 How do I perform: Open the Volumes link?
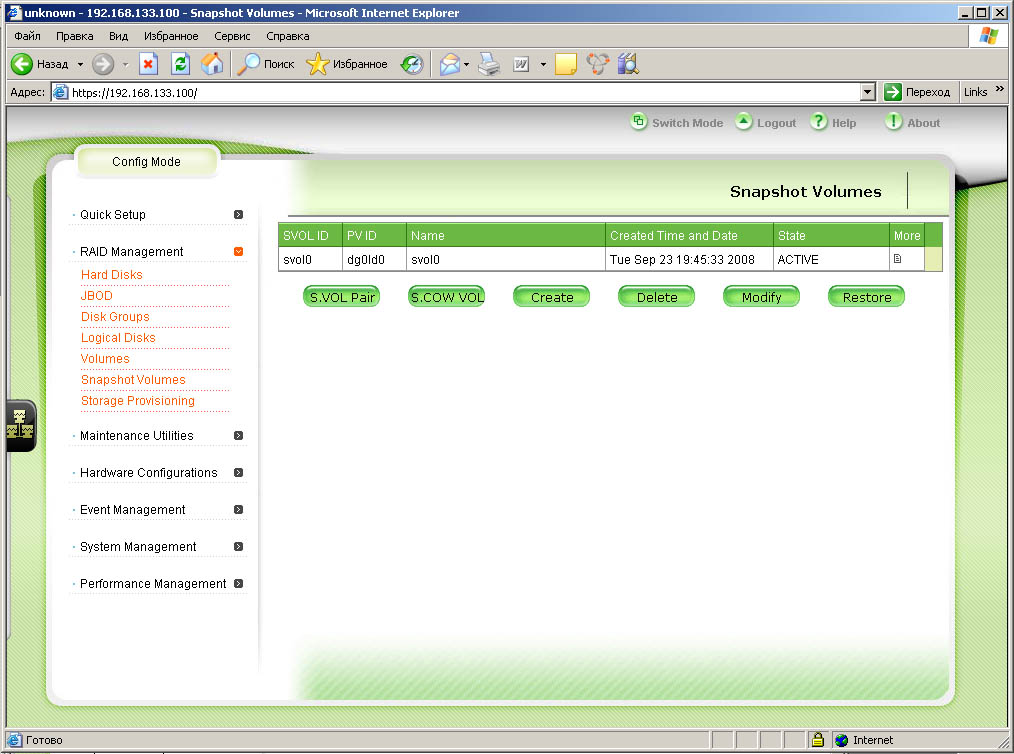[x=105, y=359]
